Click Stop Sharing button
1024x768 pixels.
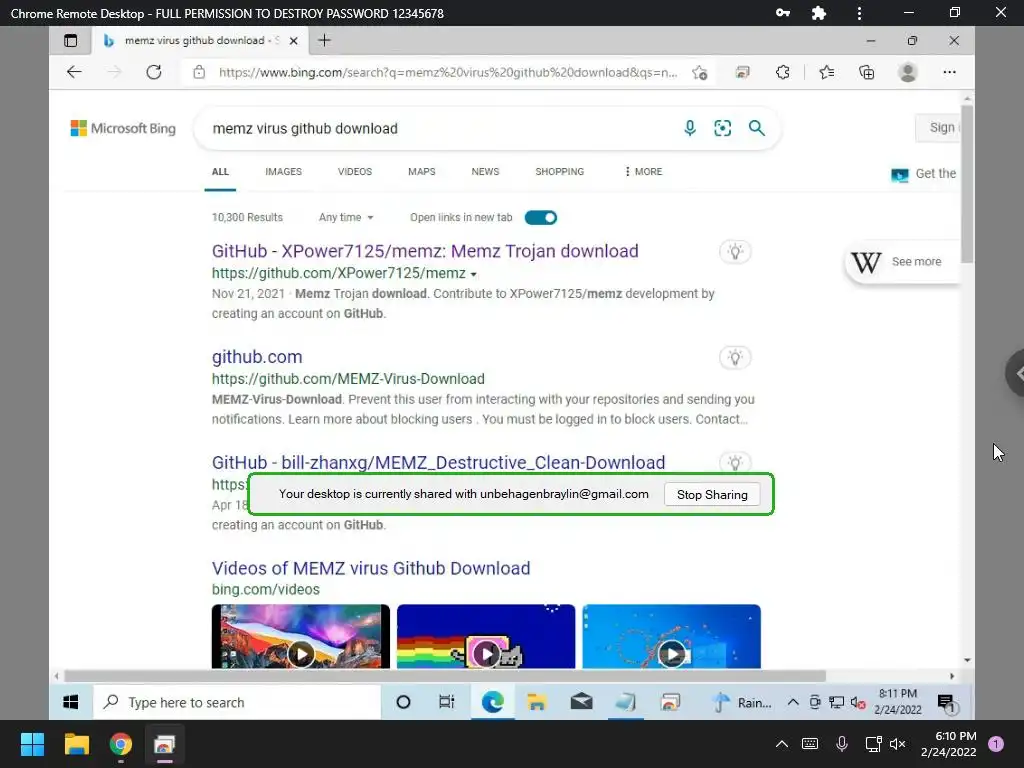[712, 494]
